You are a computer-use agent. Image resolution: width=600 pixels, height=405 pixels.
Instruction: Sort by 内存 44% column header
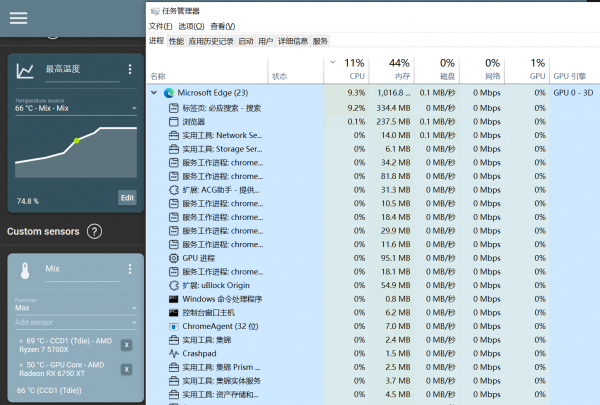[391, 70]
